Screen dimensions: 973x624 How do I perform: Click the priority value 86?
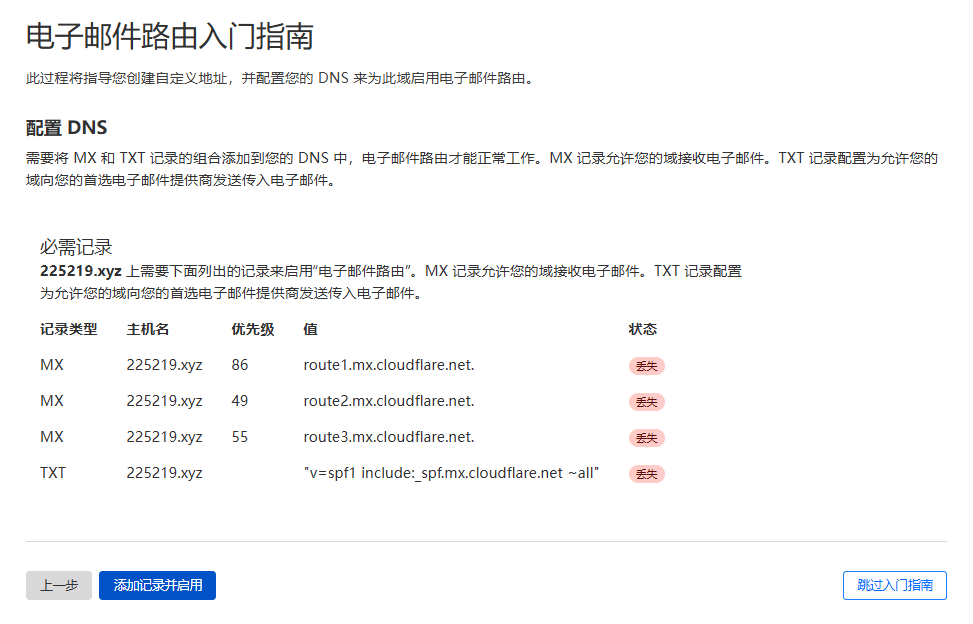(240, 365)
